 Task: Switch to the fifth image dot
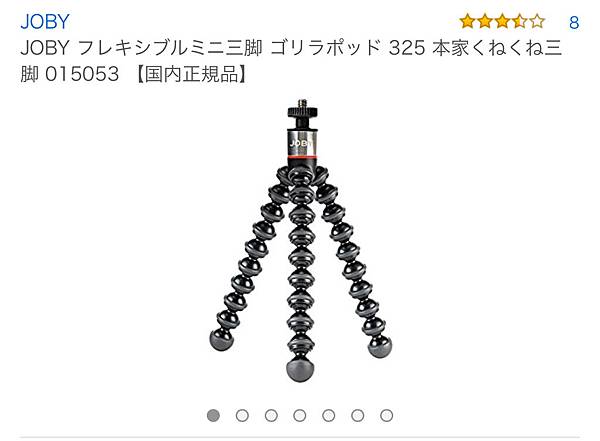tap(329, 415)
